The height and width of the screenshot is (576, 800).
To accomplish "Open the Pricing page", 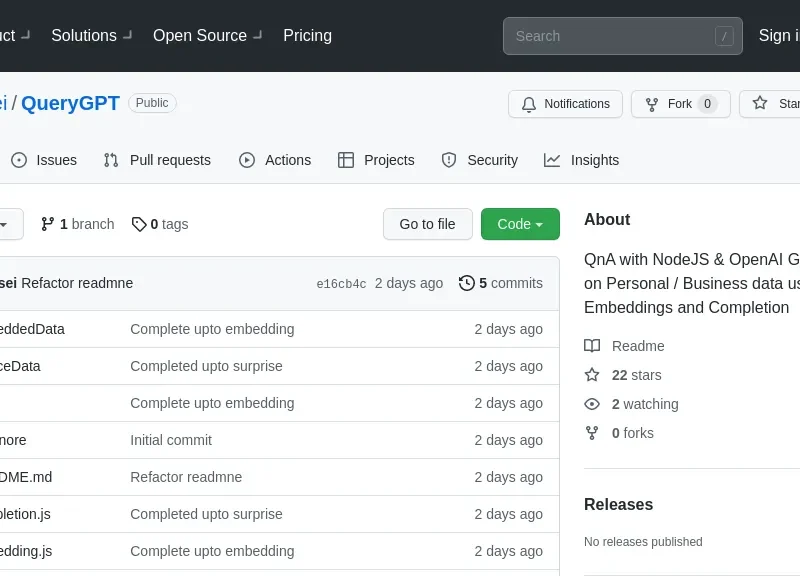I will 308,35.
